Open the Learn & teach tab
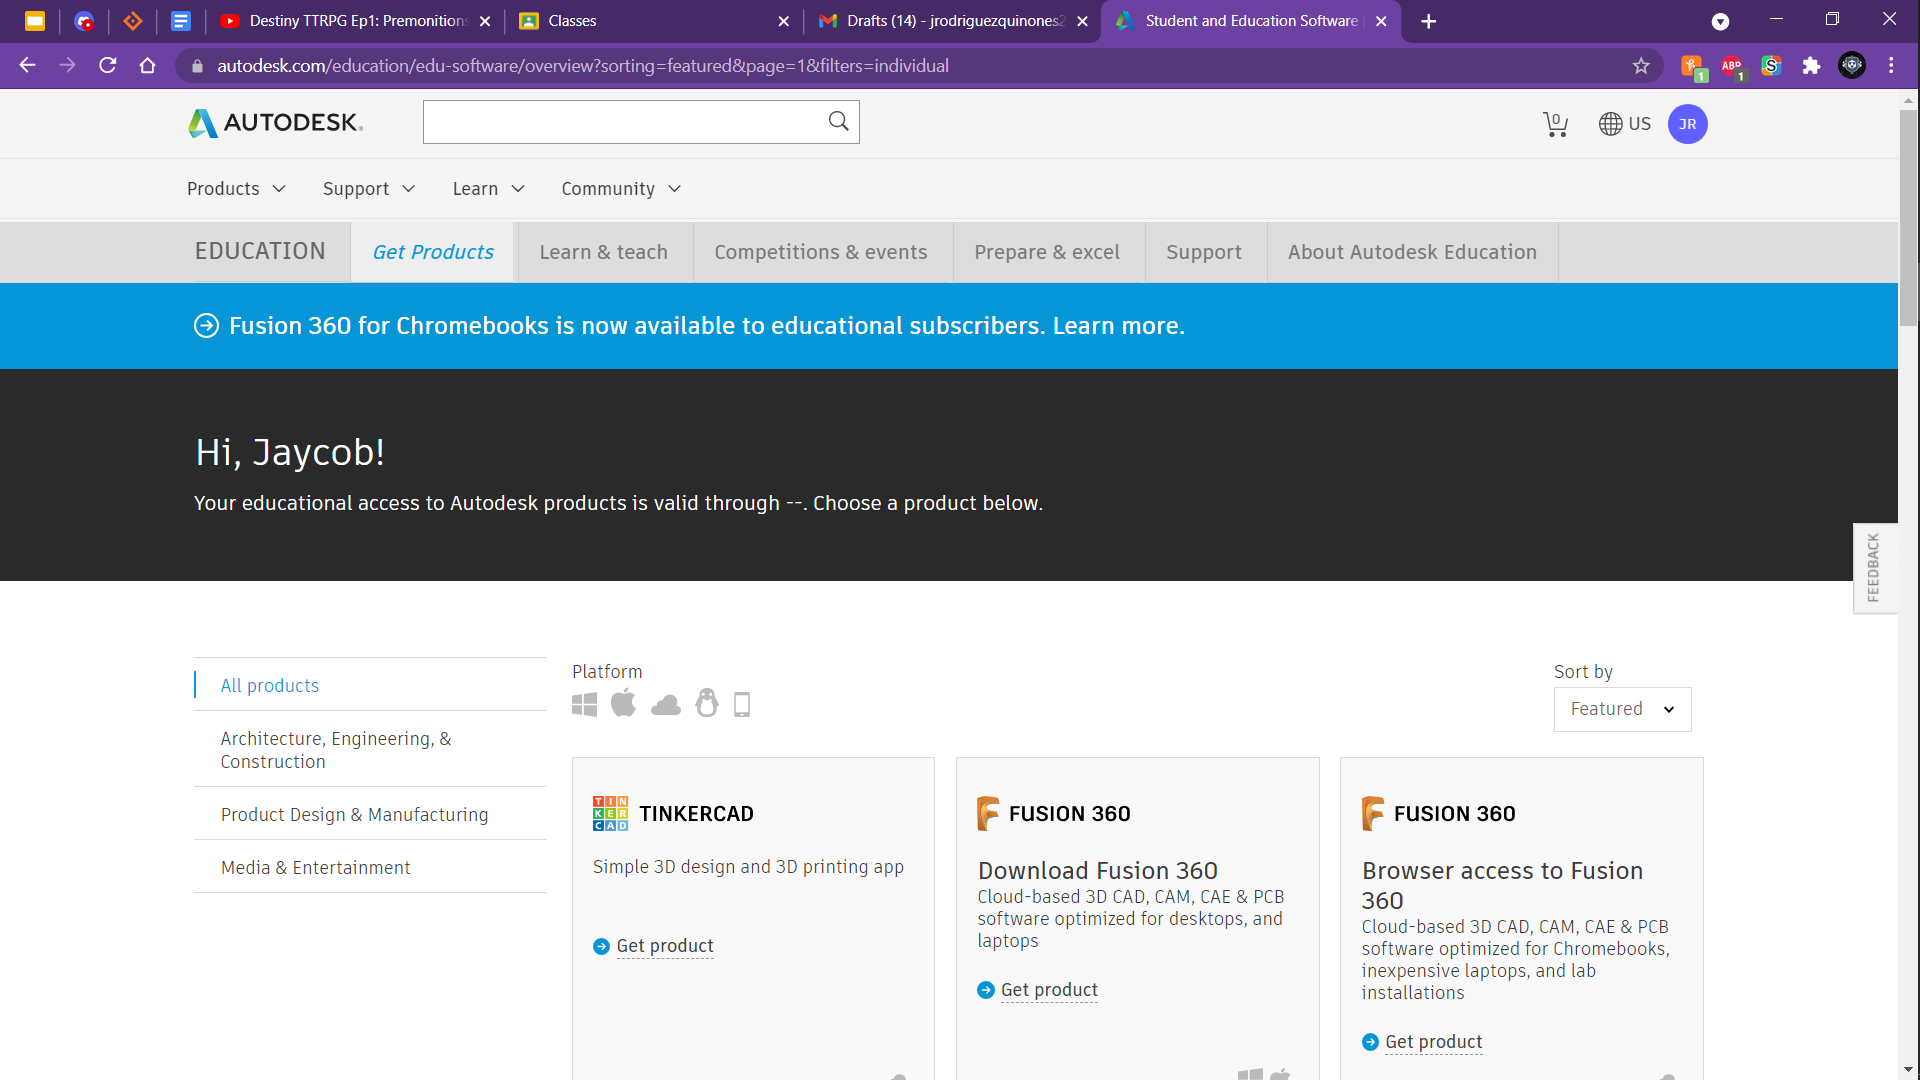This screenshot has height=1080, width=1920. pos(603,252)
